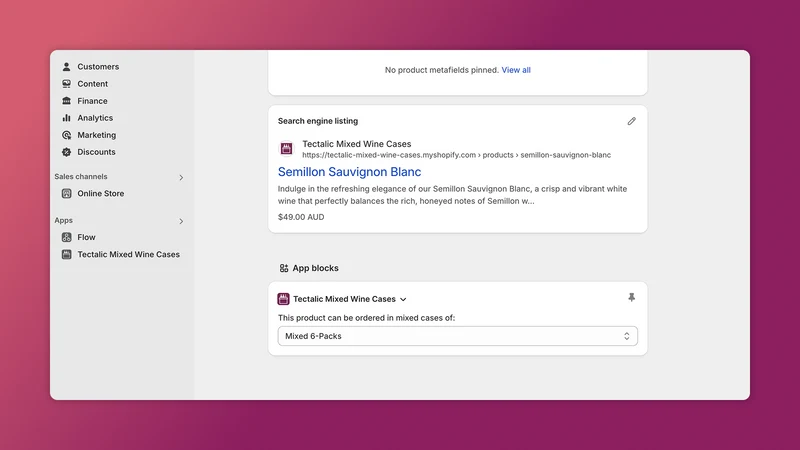Click the Flow app icon
Viewport: 800px width, 450px height.
[x=66, y=237]
